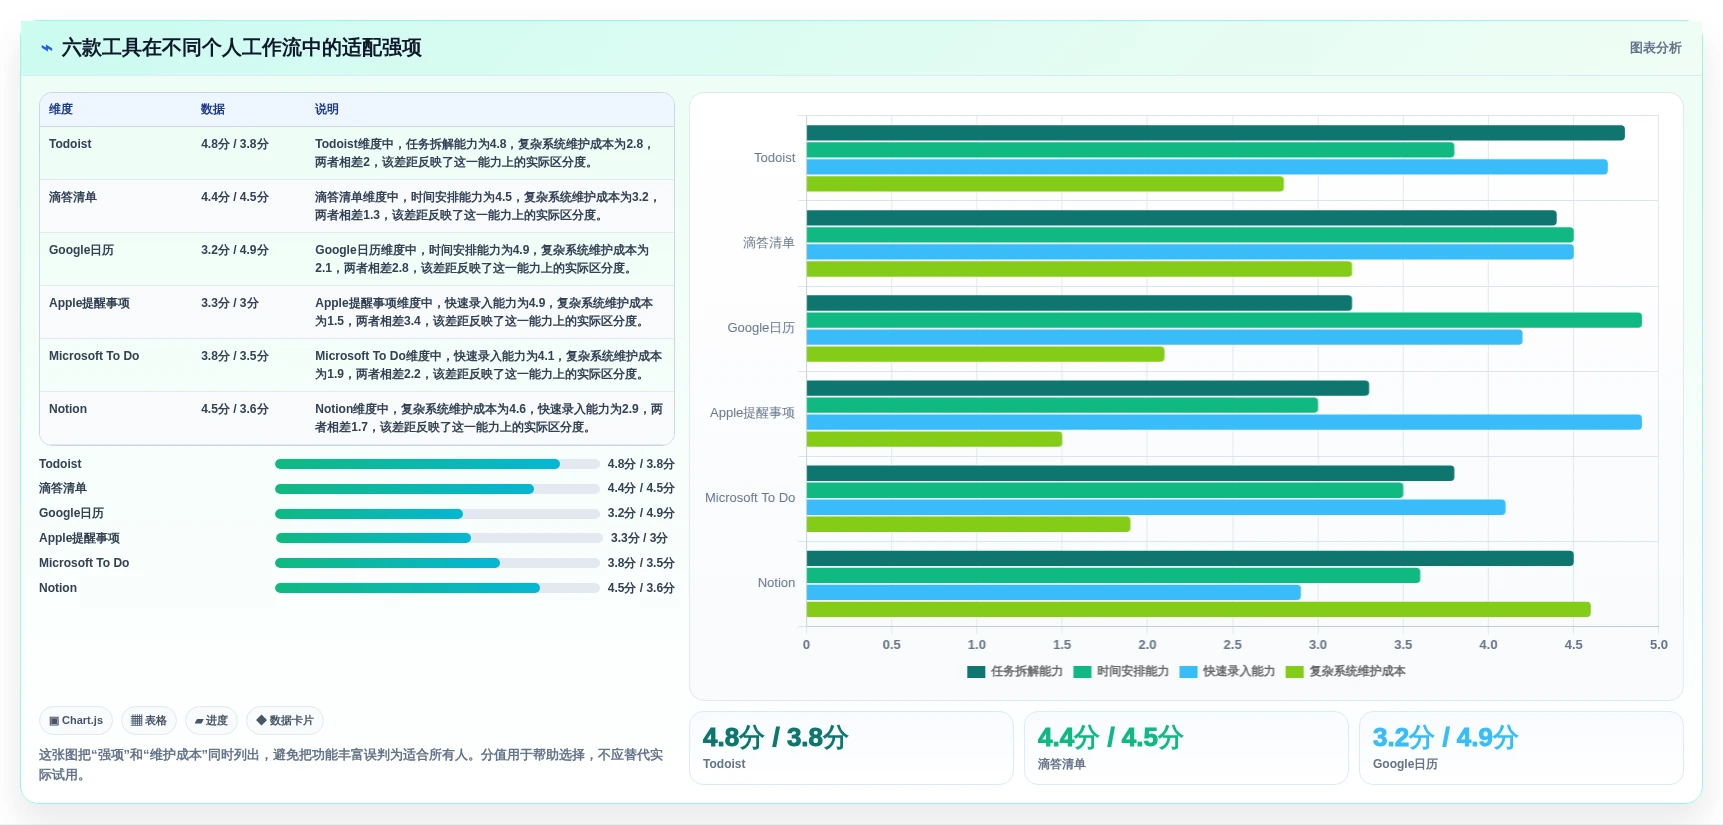
Task: Click the 5.0 x-axis tick label
Action: [x=1659, y=645]
